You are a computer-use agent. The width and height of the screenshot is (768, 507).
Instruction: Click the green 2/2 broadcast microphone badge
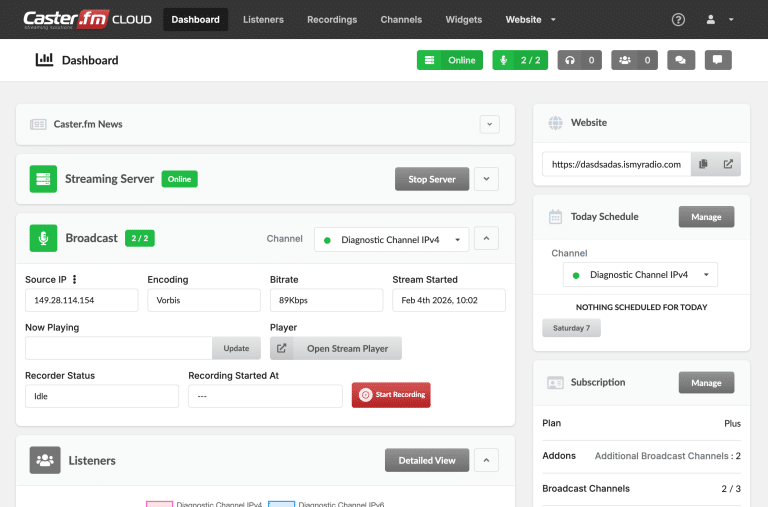click(x=520, y=60)
